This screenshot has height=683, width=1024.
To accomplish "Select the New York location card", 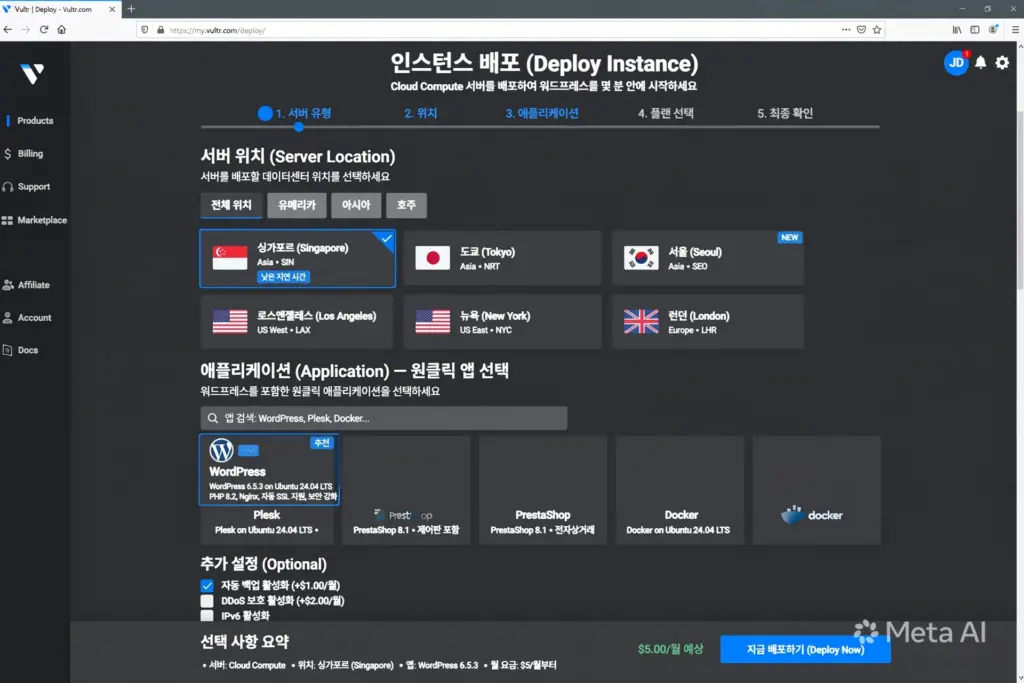I will (502, 321).
